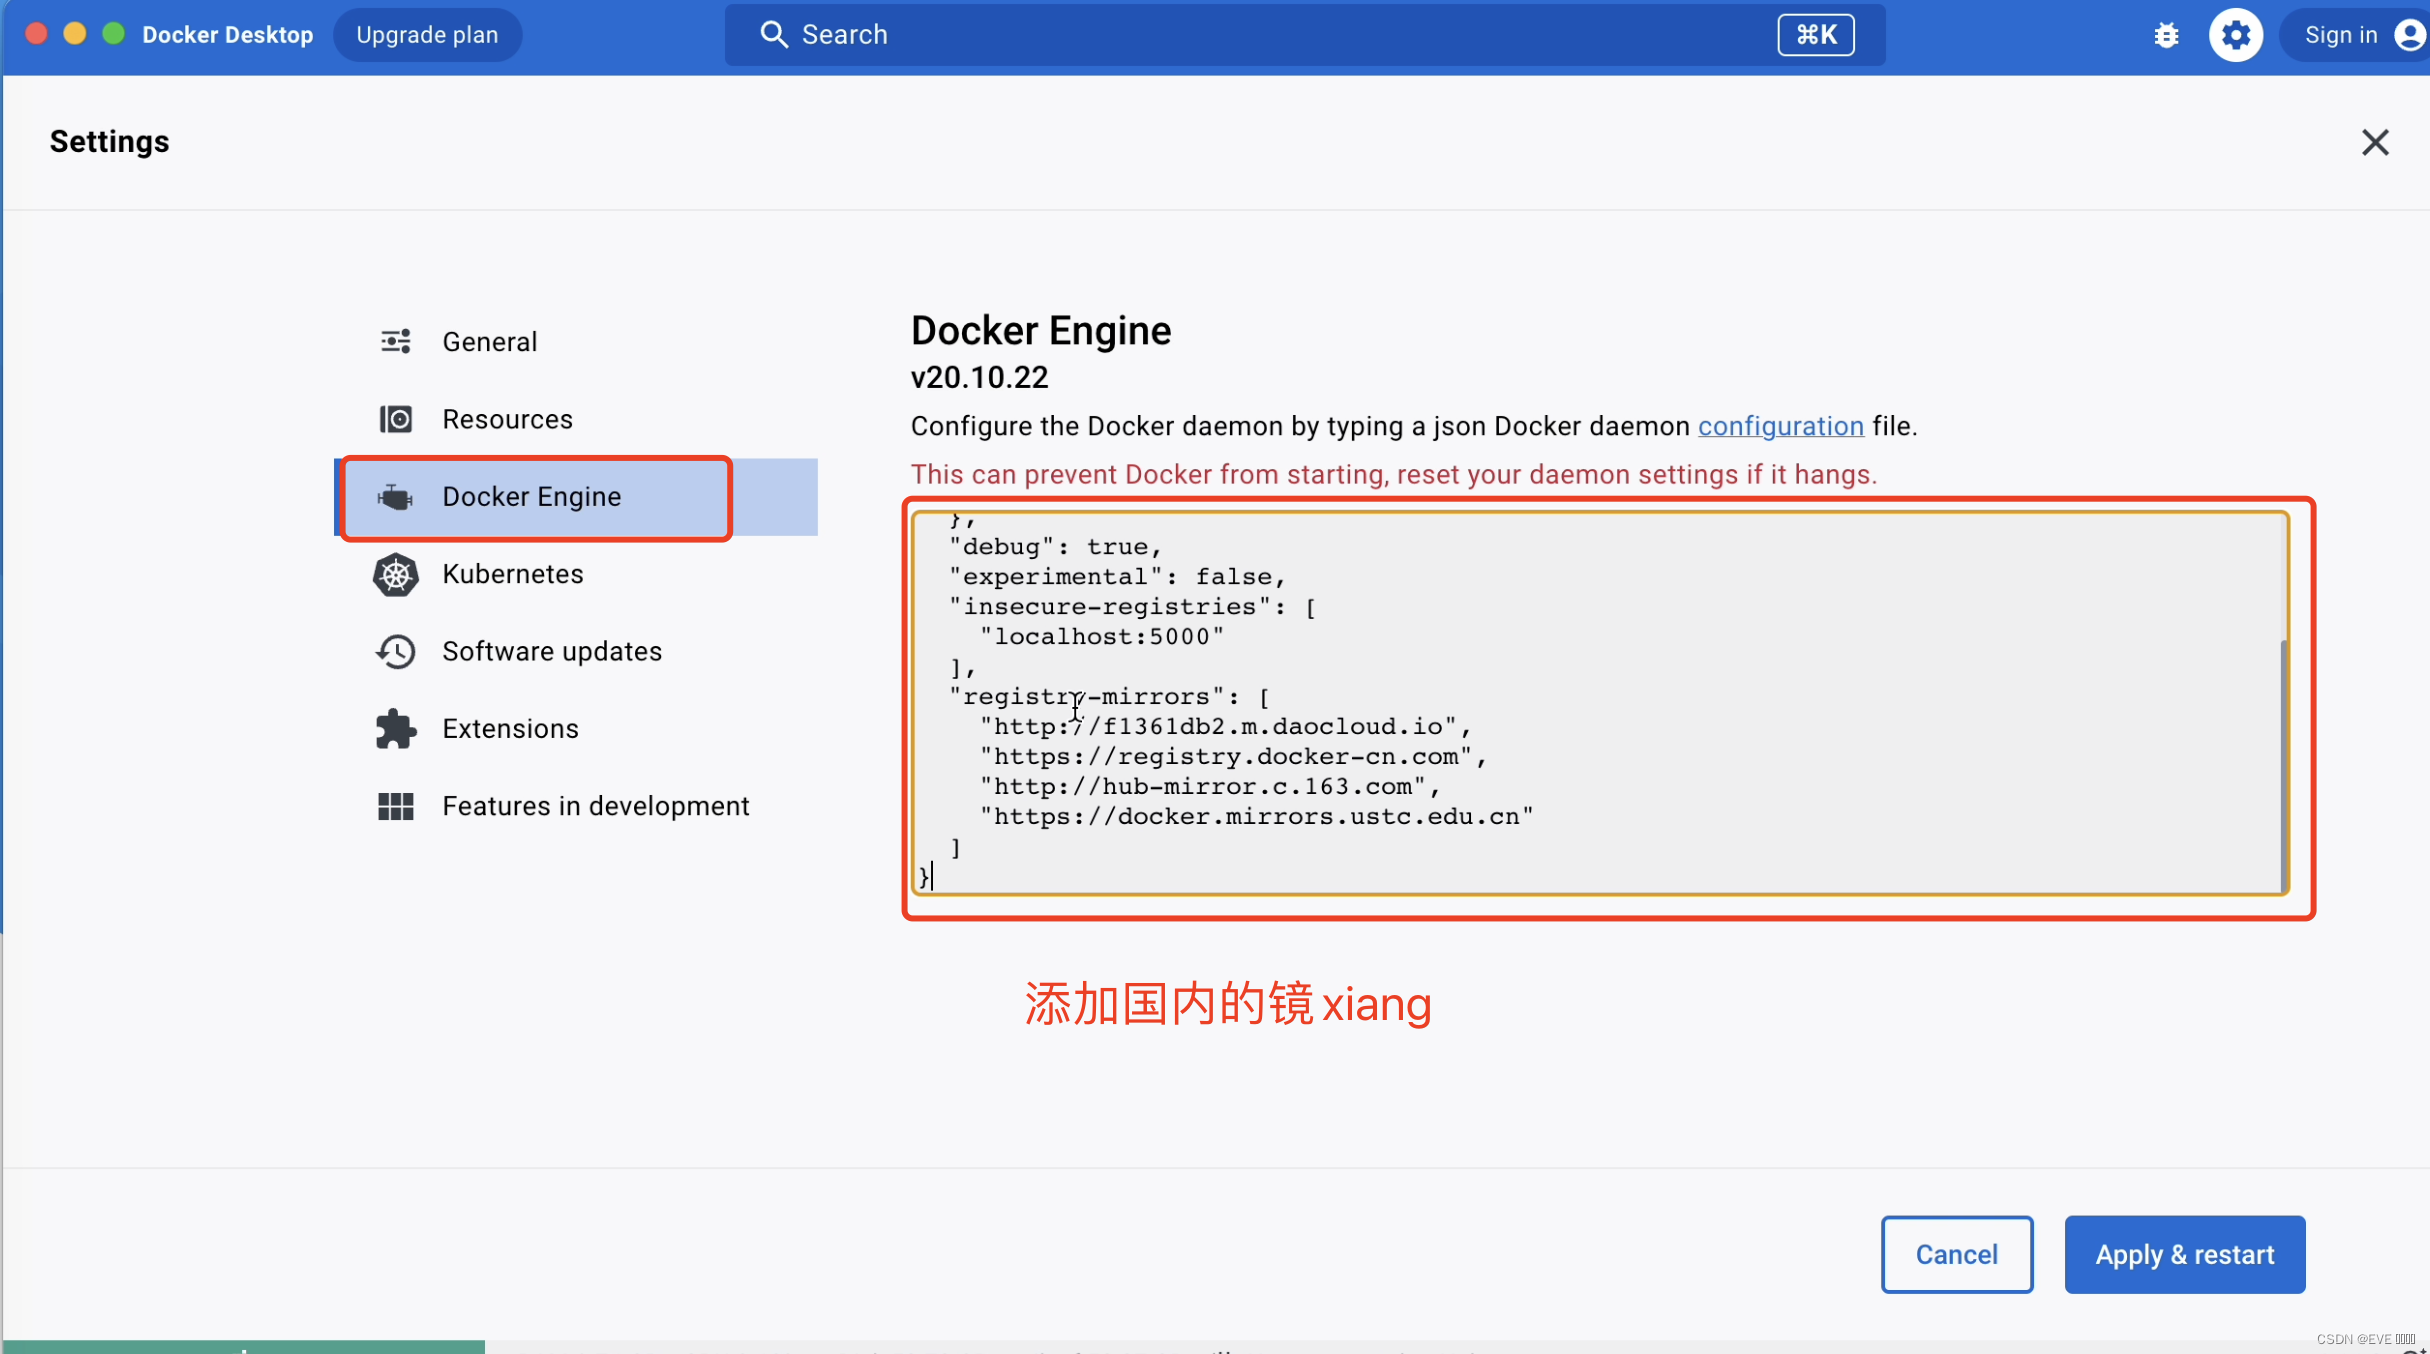Click the Extensions puzzle piece icon

pos(395,729)
